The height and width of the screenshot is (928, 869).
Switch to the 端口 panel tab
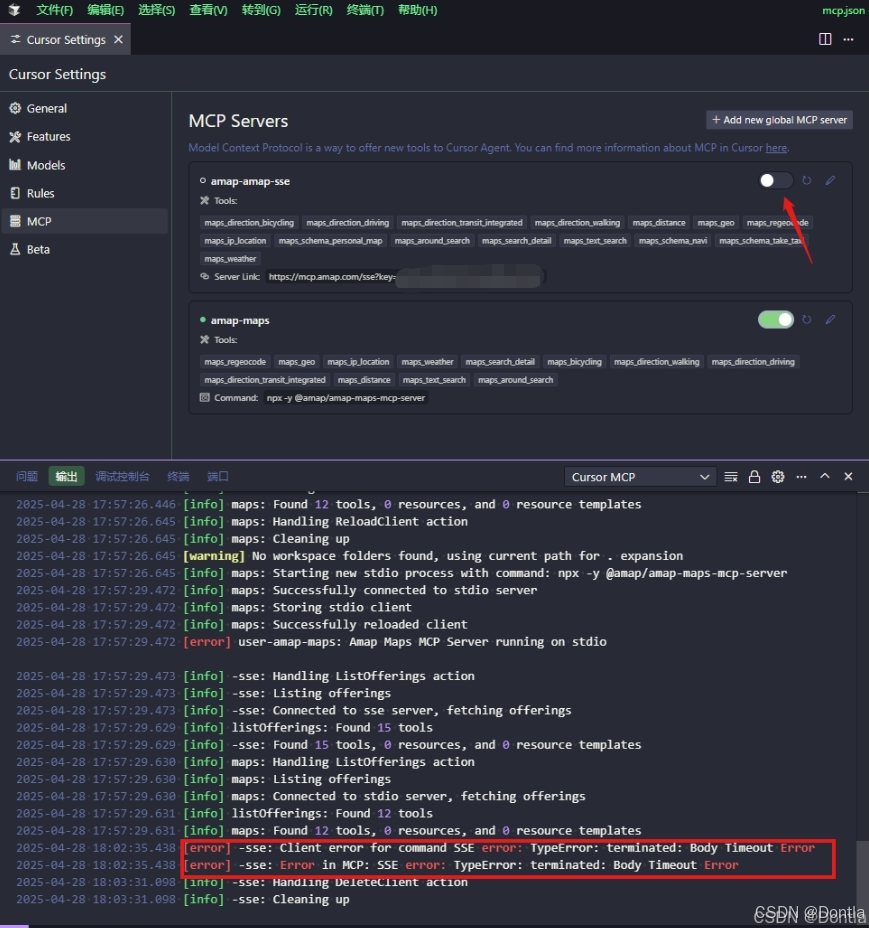click(x=217, y=476)
